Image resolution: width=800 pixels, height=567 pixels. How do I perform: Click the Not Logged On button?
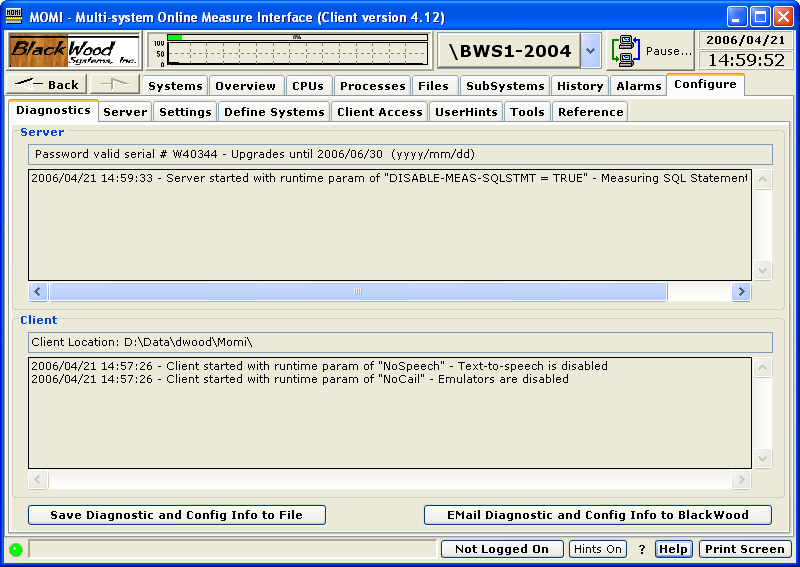(502, 549)
